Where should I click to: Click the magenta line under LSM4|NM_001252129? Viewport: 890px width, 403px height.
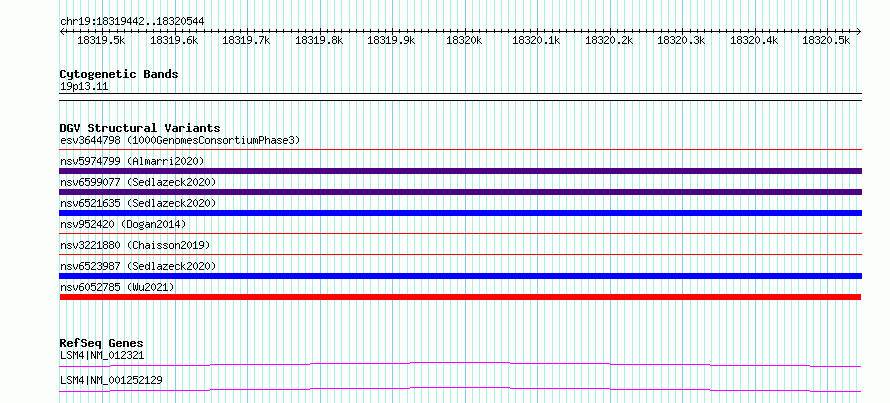coord(460,389)
